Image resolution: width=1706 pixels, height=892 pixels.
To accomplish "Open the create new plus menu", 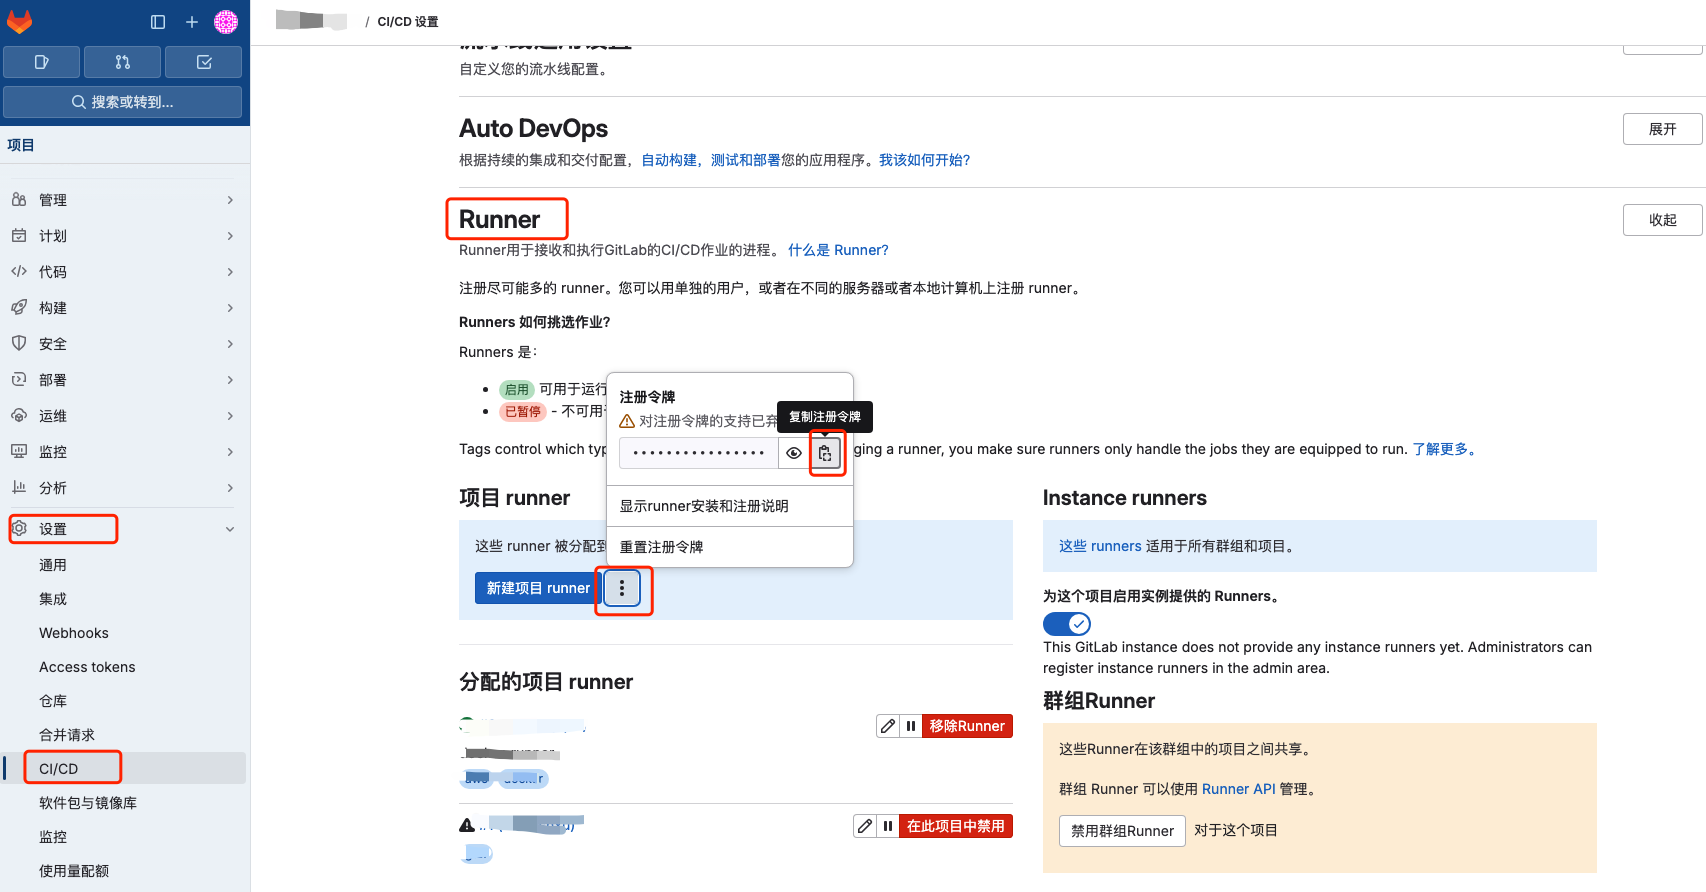I will 192,22.
